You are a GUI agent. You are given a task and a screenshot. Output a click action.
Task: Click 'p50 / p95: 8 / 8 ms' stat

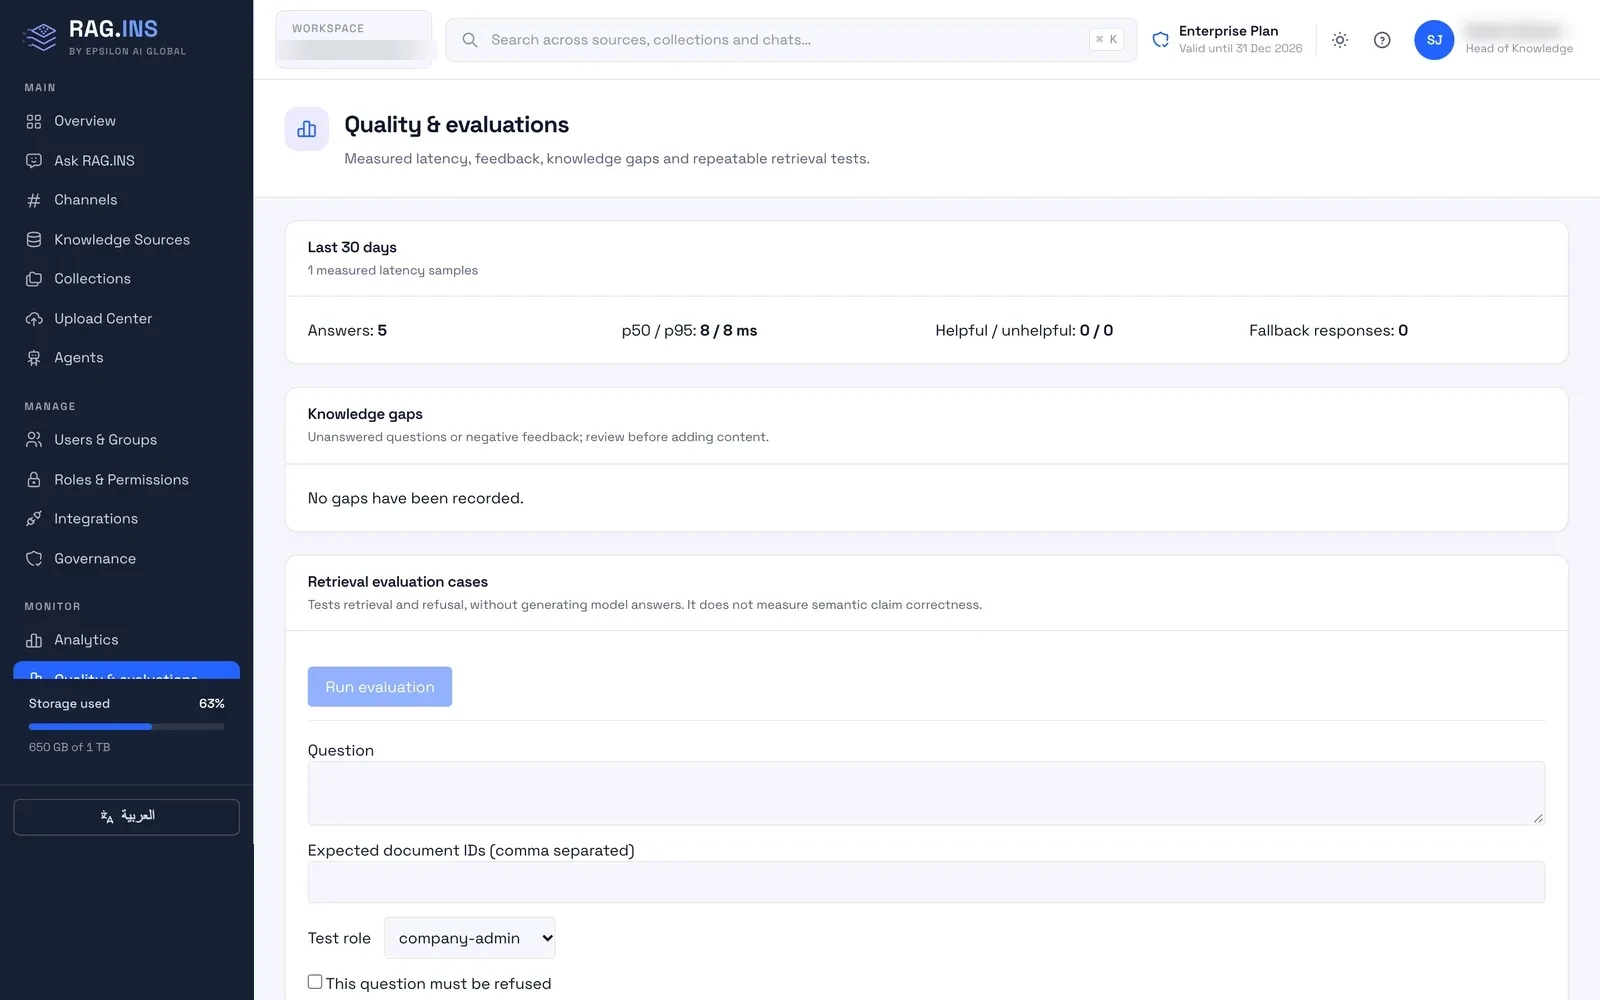click(689, 331)
